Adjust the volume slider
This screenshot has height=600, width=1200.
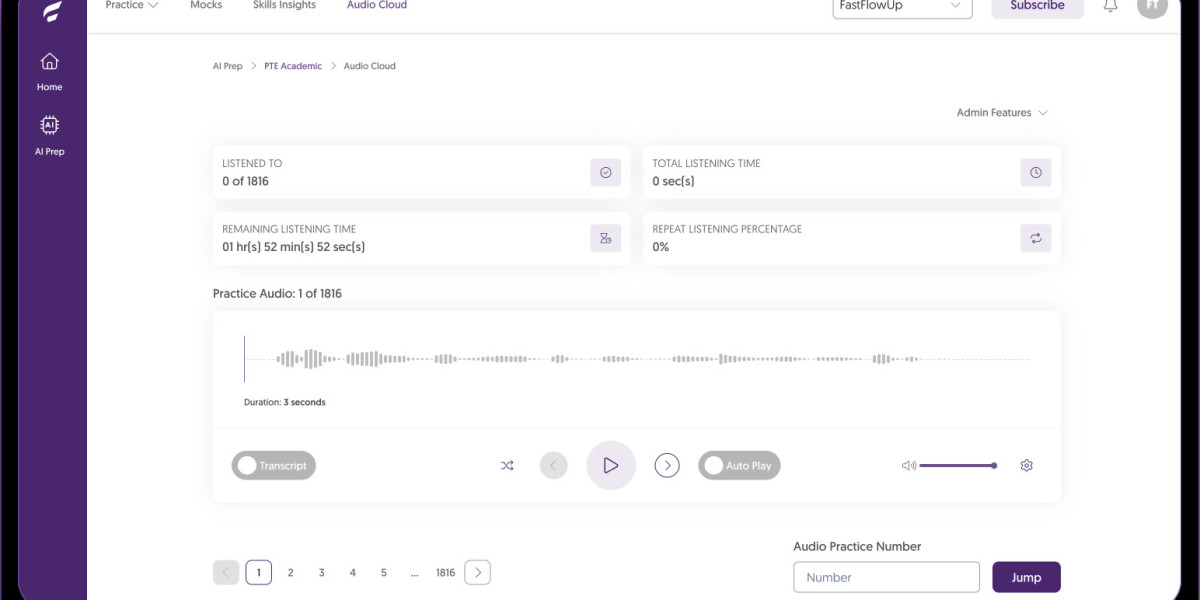[957, 466]
